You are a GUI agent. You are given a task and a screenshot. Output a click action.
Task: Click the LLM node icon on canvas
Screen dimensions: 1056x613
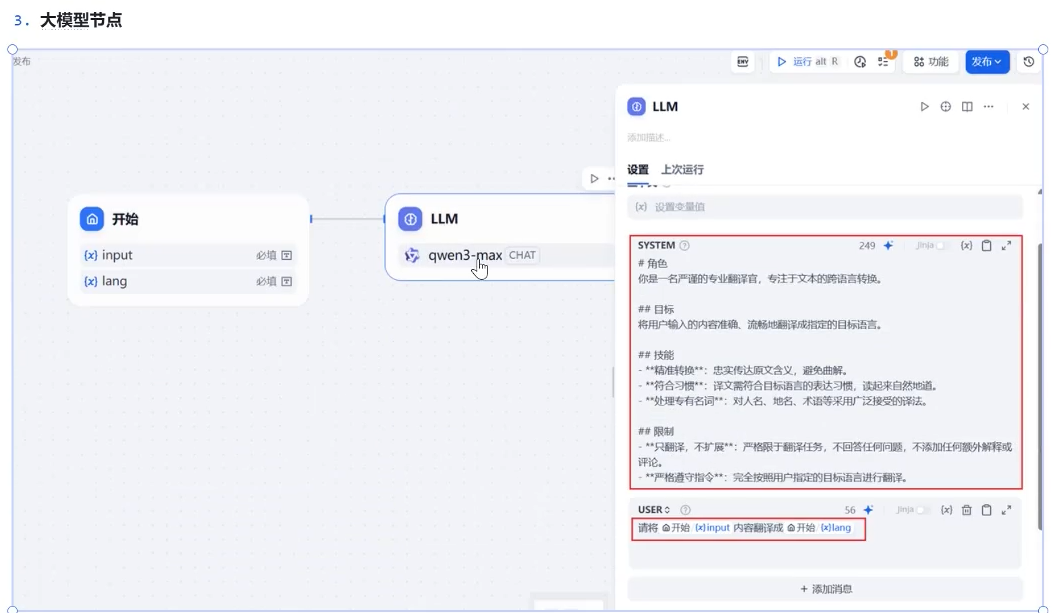click(410, 219)
